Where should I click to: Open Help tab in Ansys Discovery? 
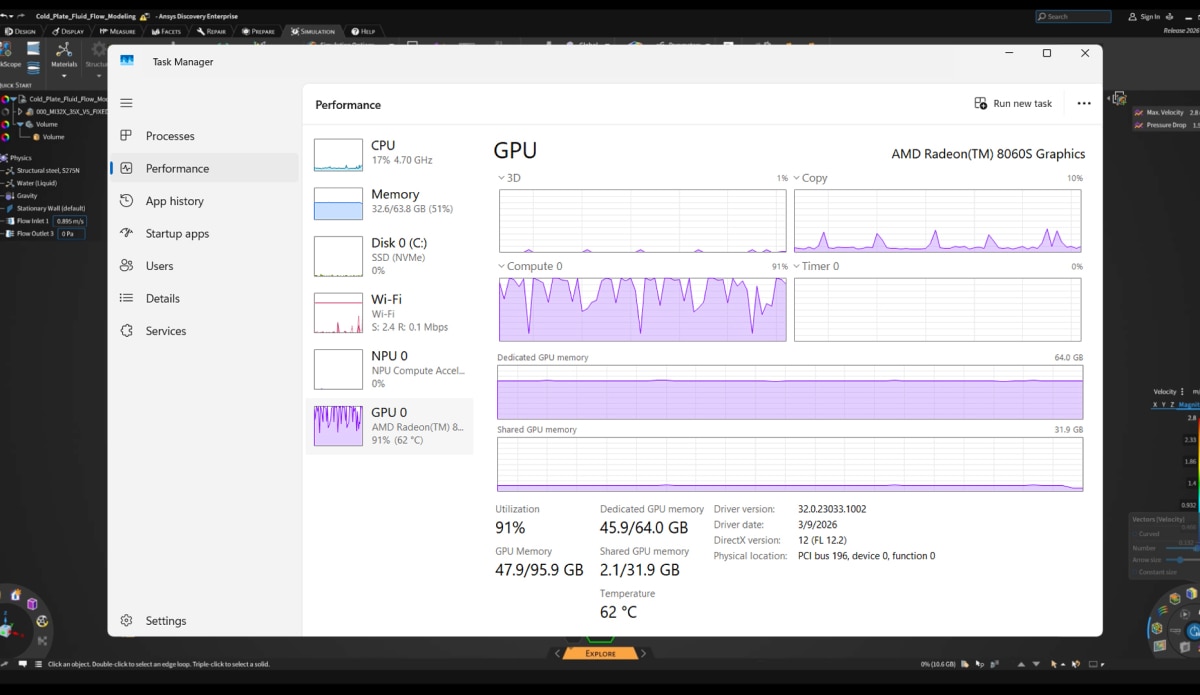coord(363,31)
